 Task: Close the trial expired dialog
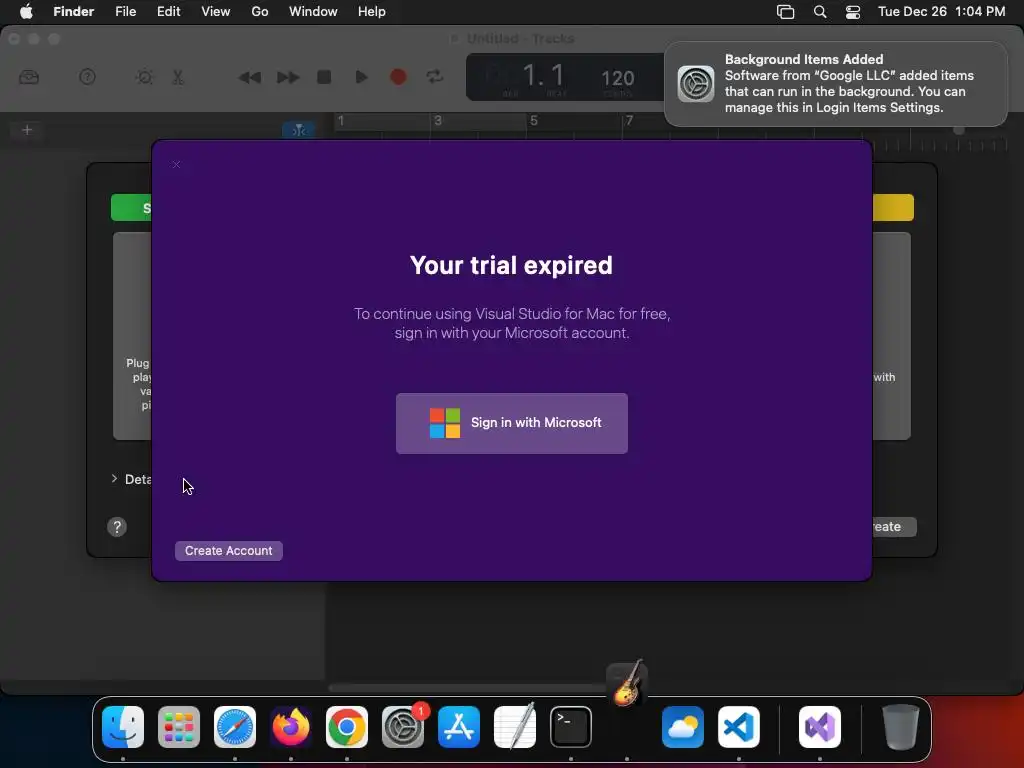(x=176, y=165)
